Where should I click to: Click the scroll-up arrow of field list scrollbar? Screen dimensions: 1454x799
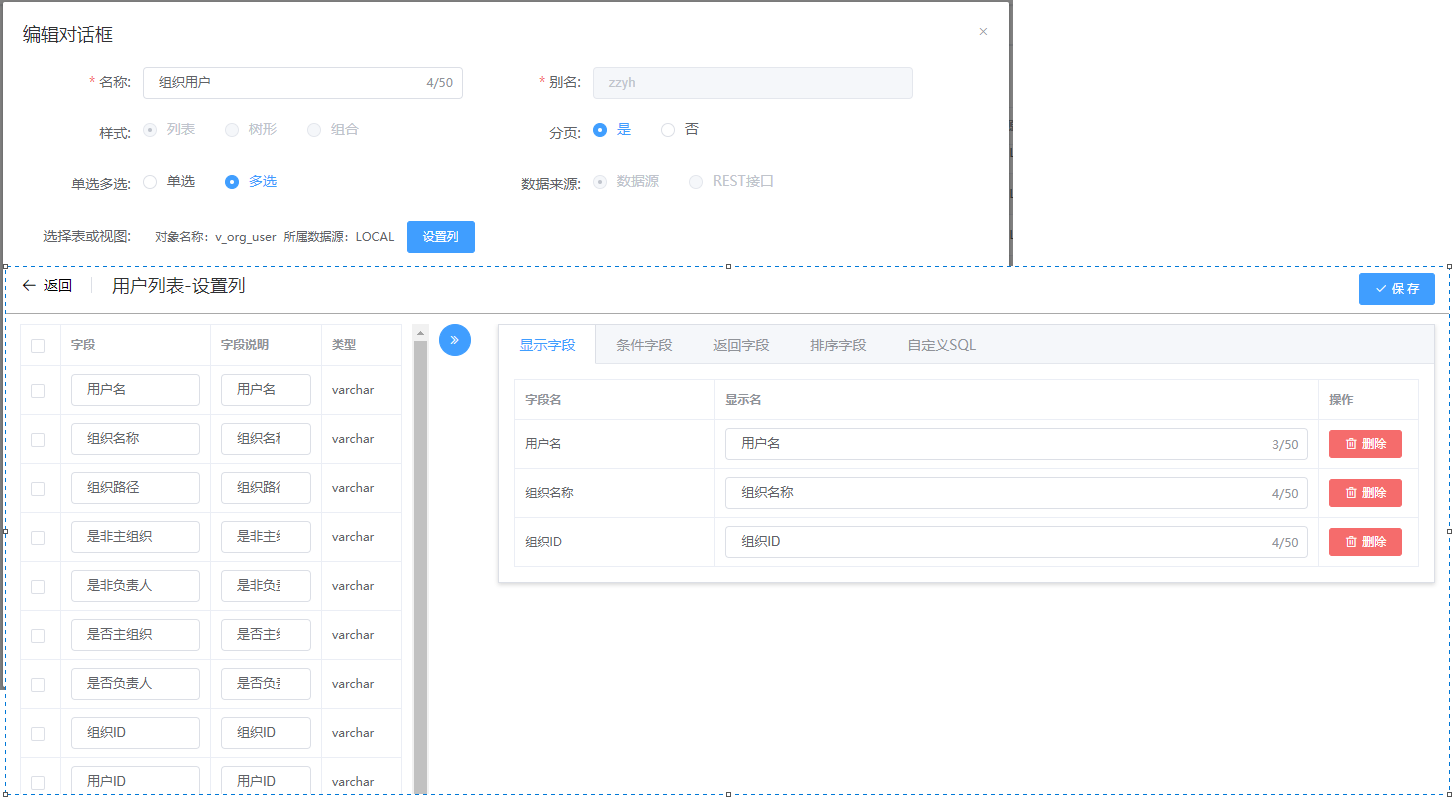[x=420, y=332]
